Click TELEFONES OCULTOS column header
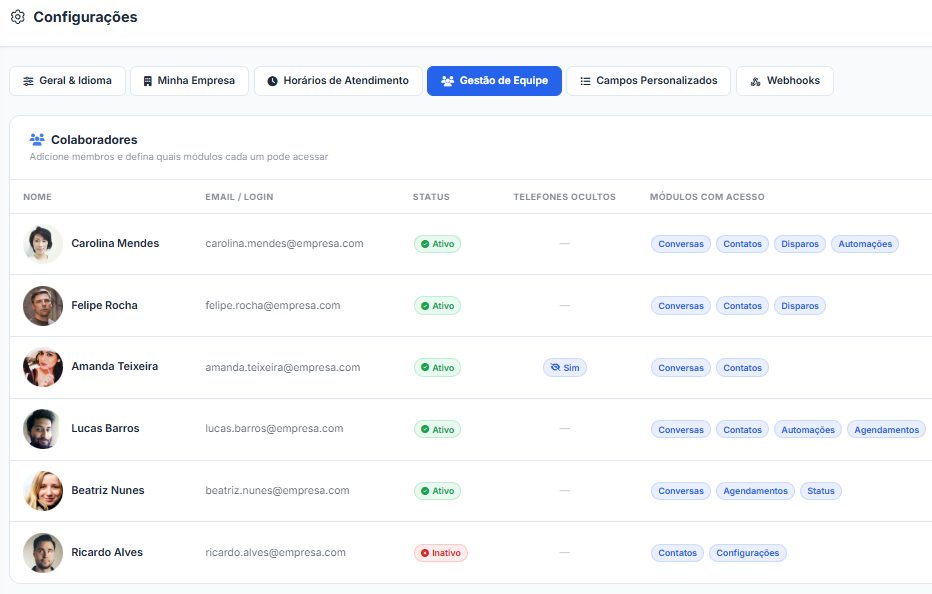Screen dimensions: 932x594 pyautogui.click(x=565, y=197)
